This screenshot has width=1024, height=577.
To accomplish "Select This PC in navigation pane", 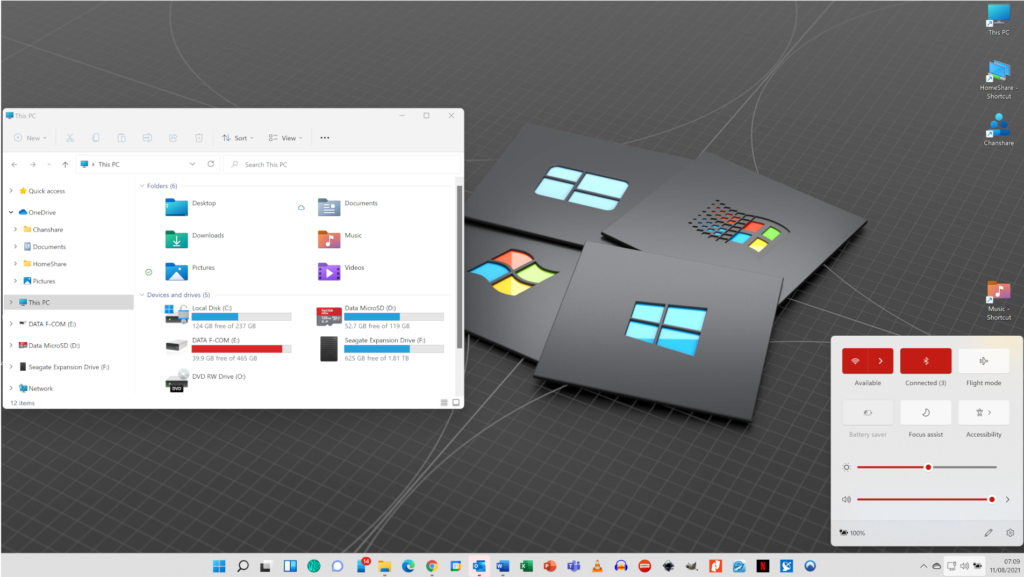I will click(x=69, y=302).
